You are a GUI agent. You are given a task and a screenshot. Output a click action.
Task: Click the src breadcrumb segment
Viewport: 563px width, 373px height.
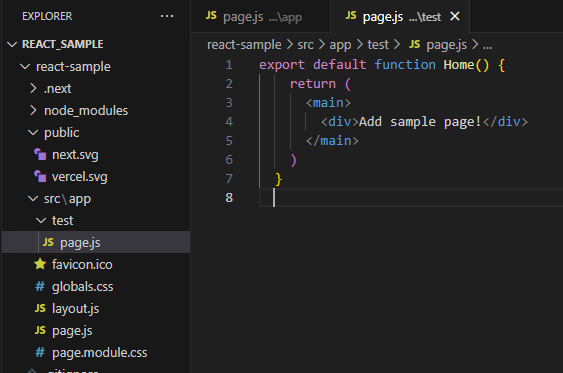[x=305, y=45]
